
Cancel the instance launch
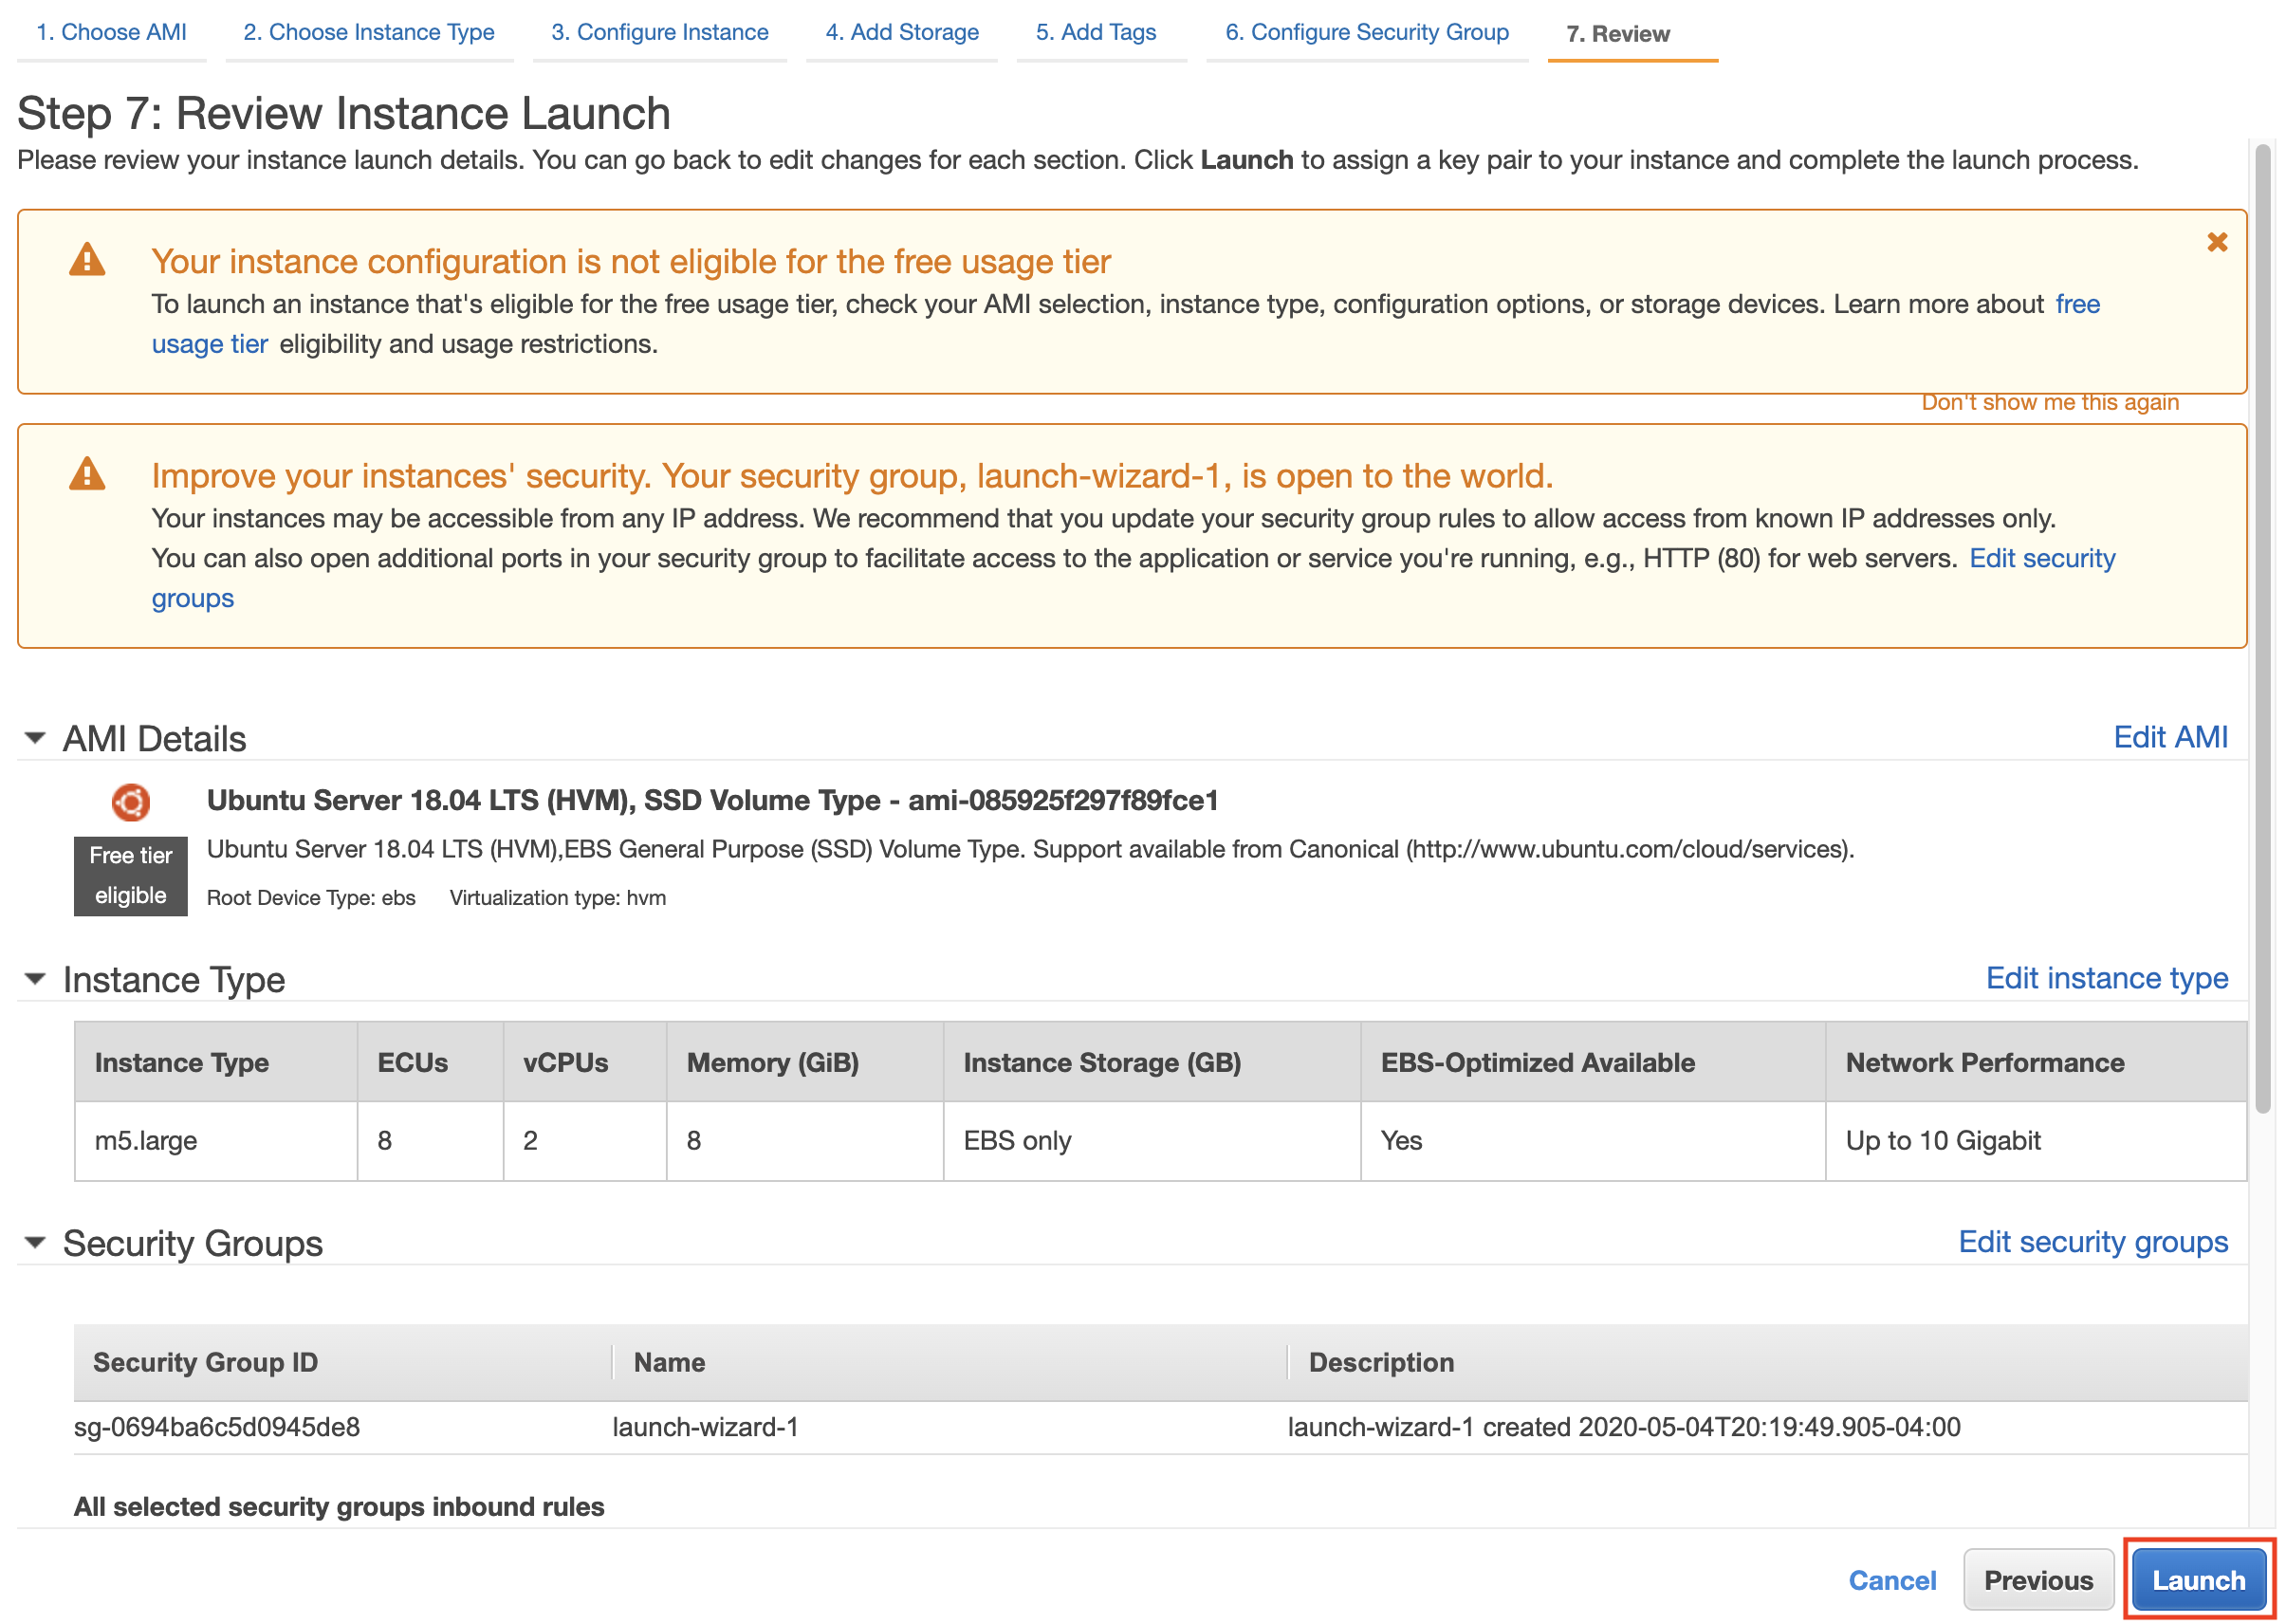(1891, 1580)
